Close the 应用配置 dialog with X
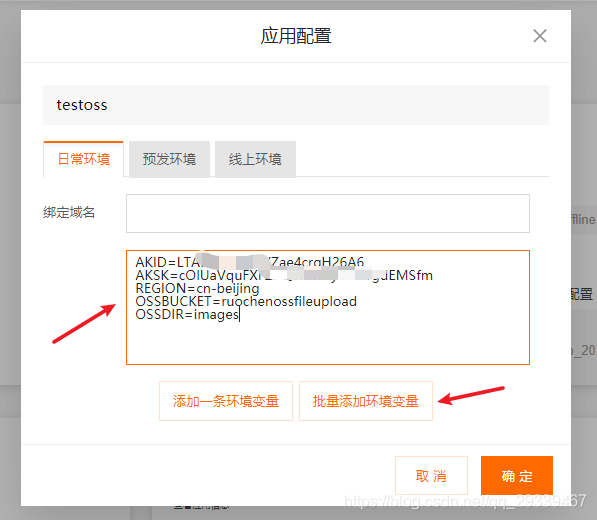The height and width of the screenshot is (520, 597). [x=540, y=36]
